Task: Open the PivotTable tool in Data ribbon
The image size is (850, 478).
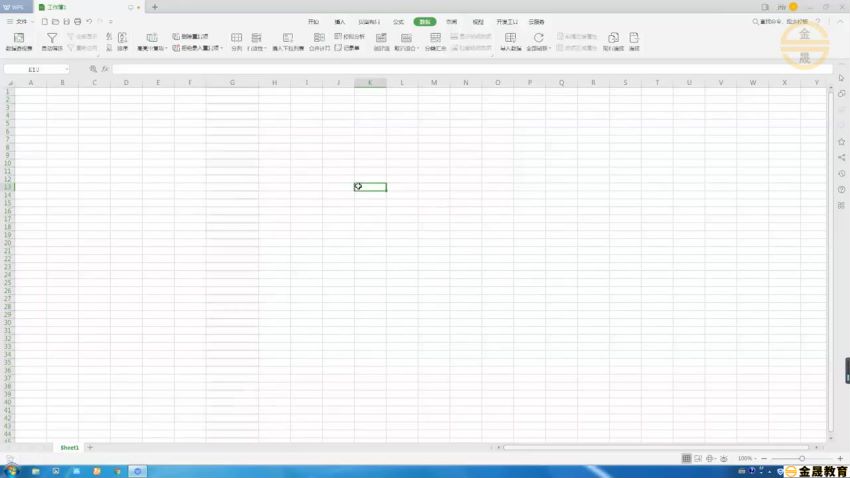Action: point(19,41)
